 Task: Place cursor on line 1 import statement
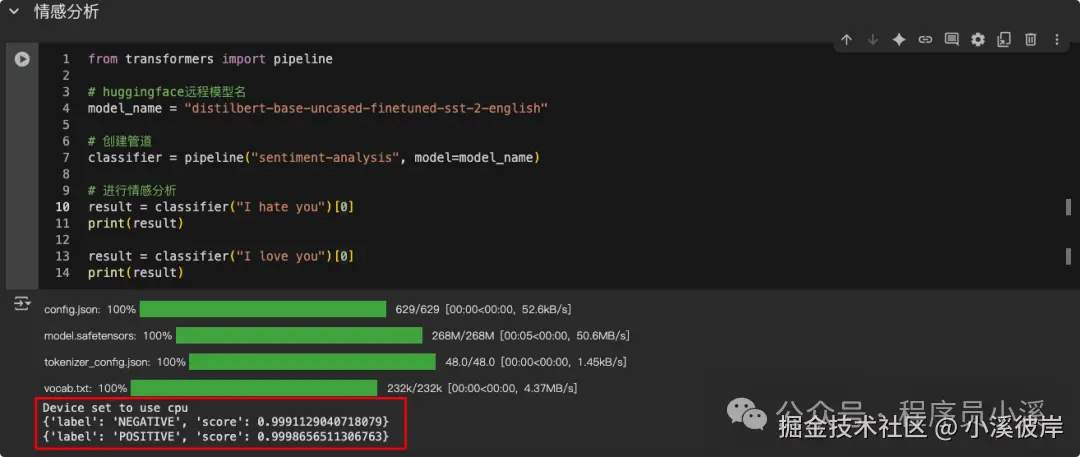point(210,59)
